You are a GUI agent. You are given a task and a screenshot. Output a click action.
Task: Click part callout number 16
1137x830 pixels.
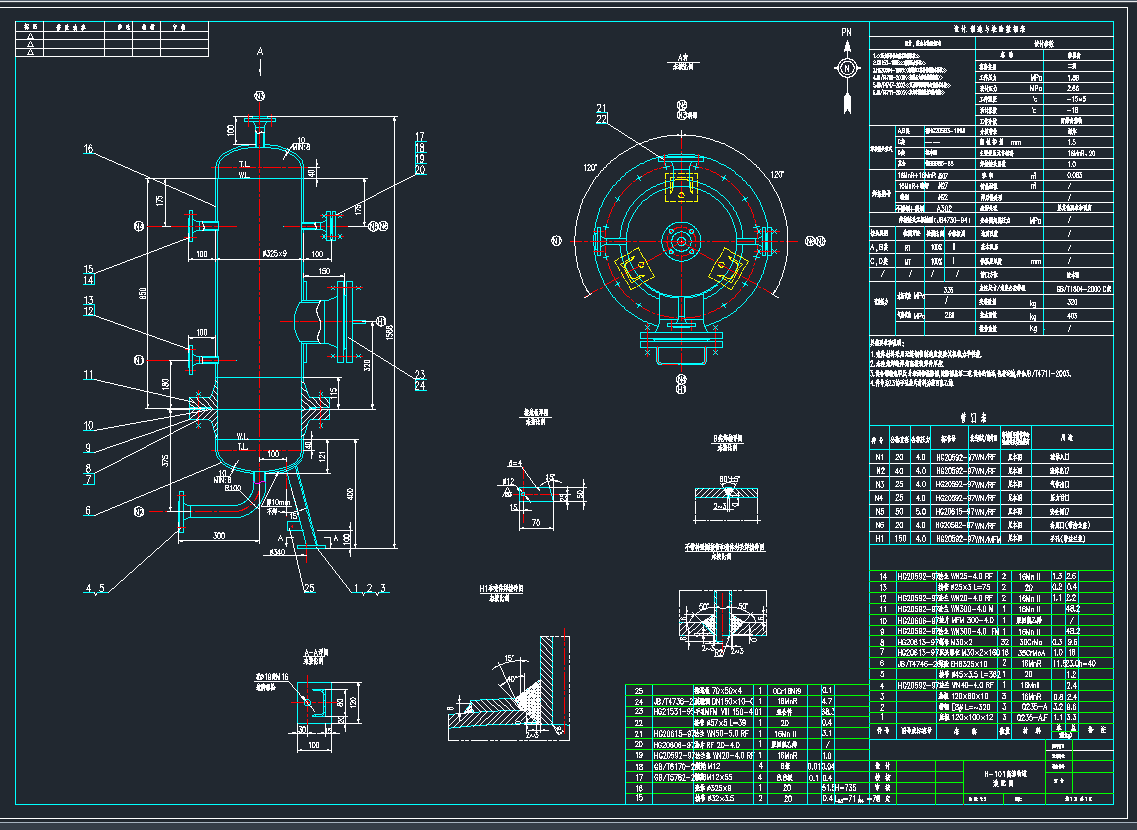[88, 150]
